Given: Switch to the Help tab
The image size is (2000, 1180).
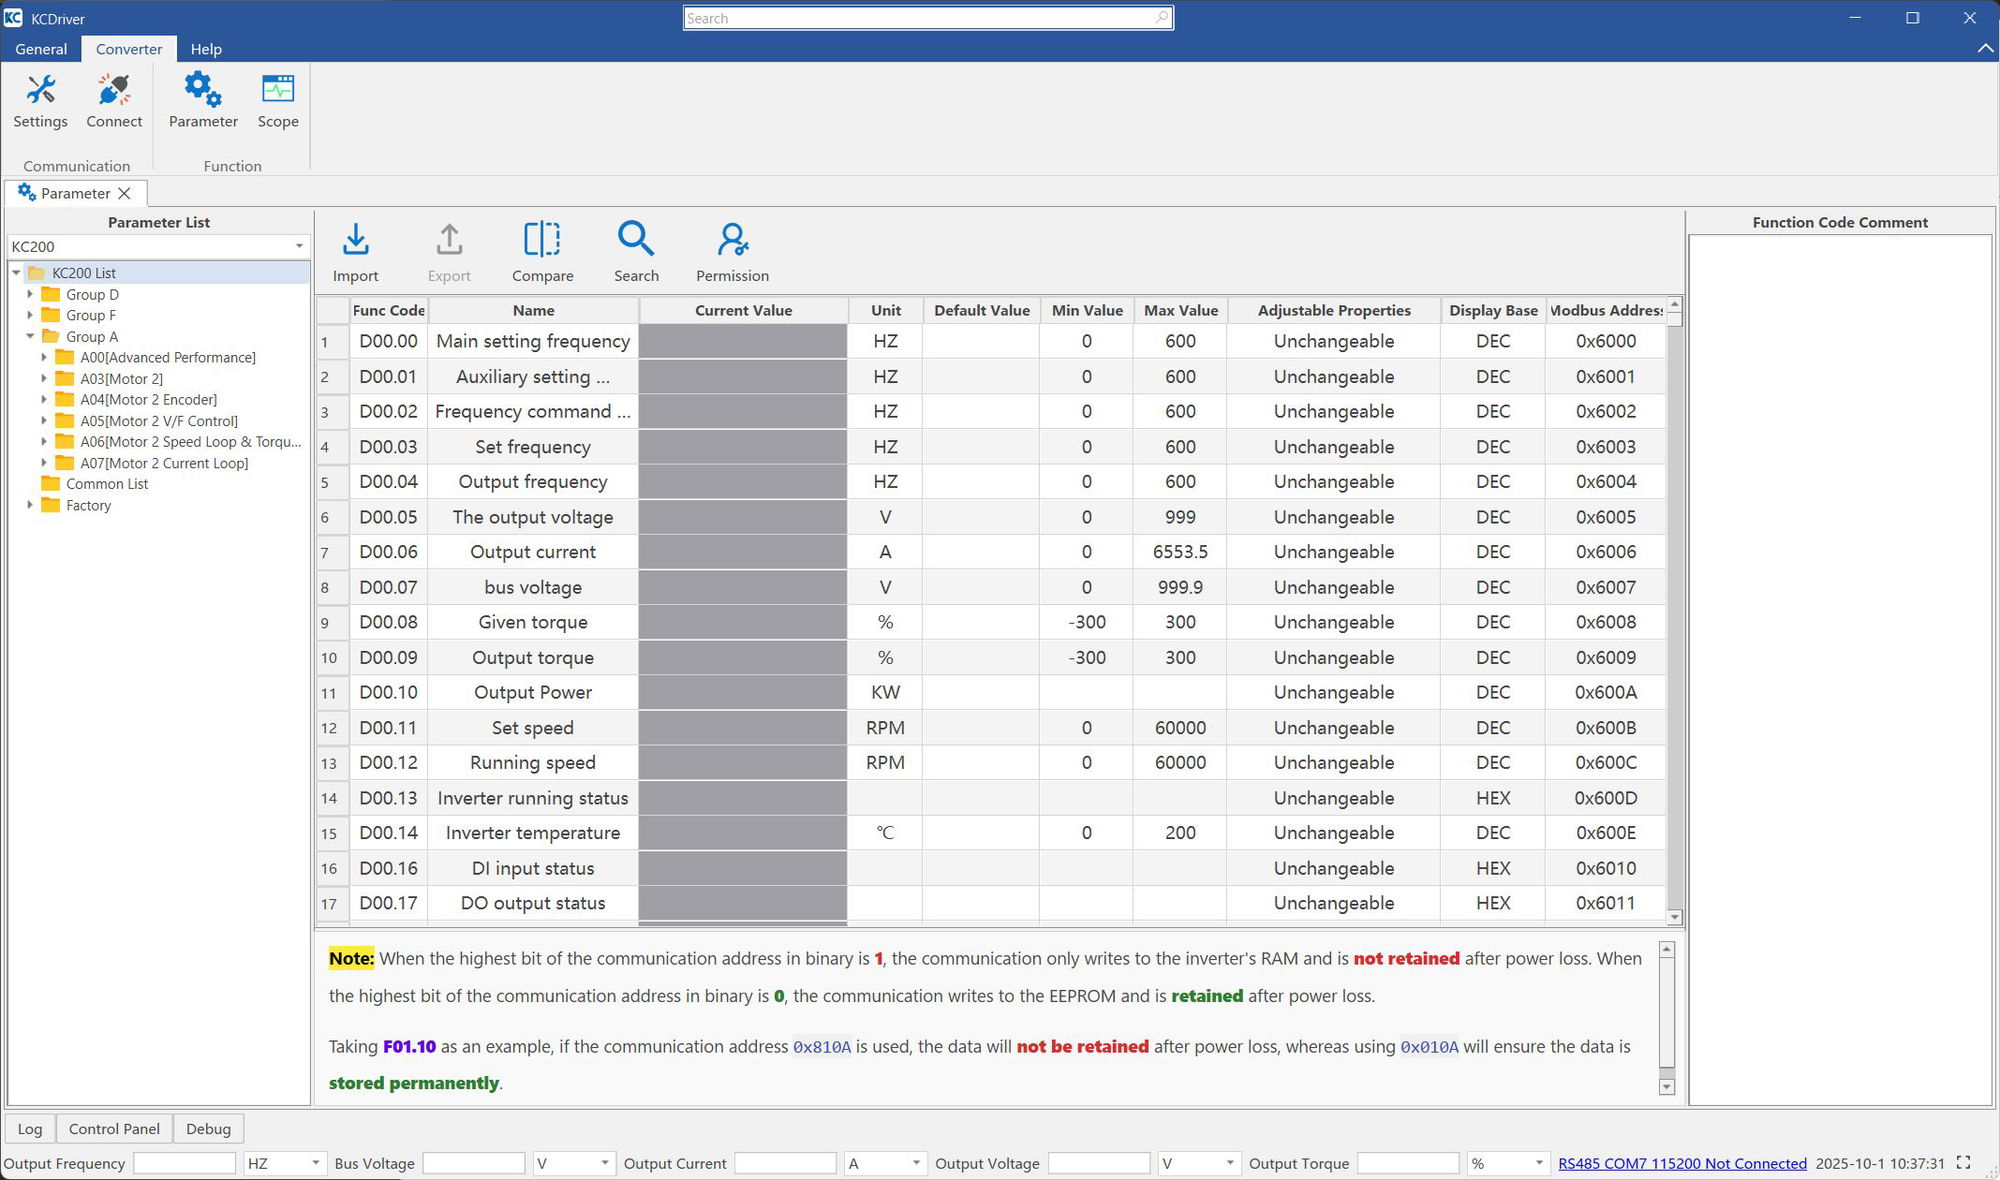Looking at the screenshot, I should click(206, 48).
